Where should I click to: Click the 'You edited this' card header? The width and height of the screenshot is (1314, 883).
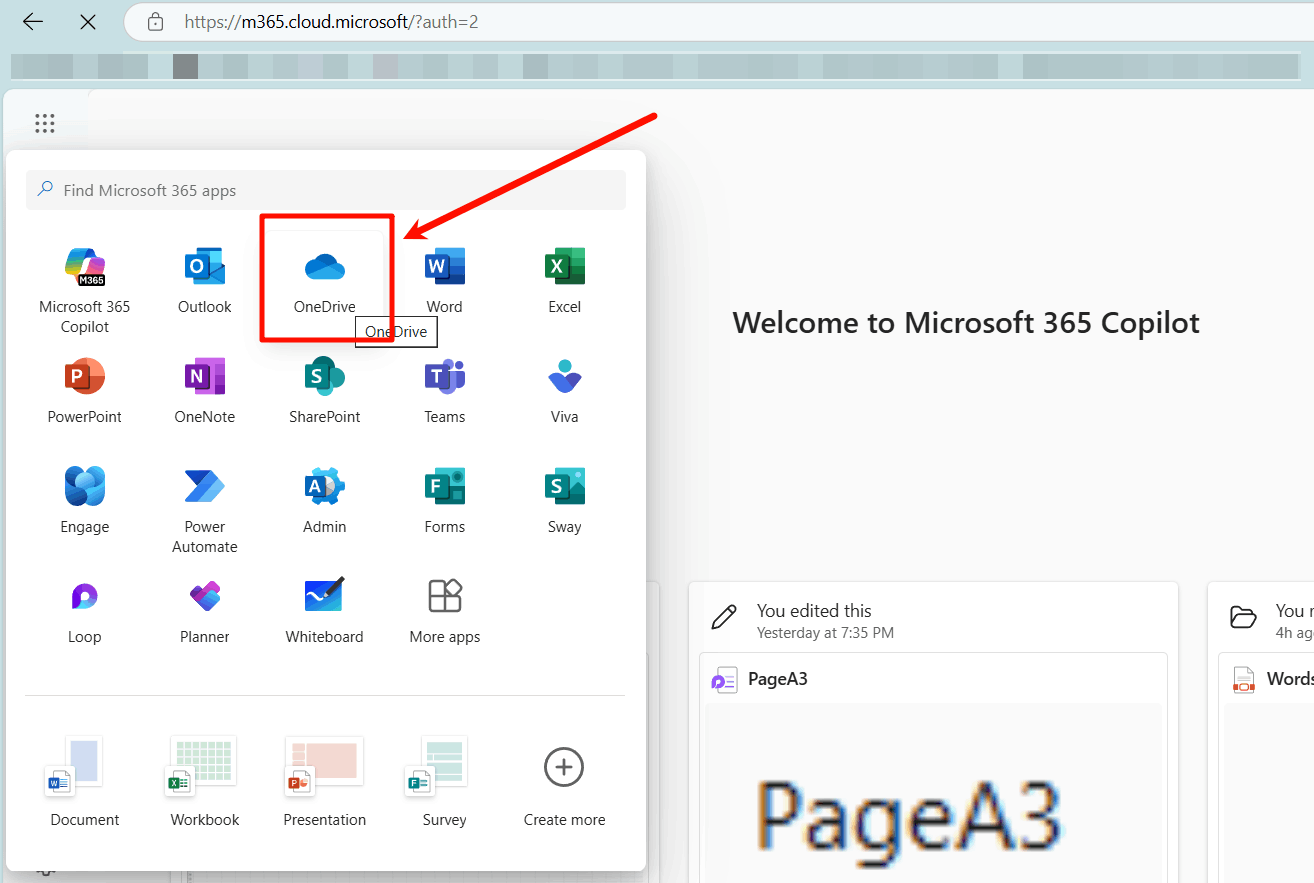coord(814,610)
